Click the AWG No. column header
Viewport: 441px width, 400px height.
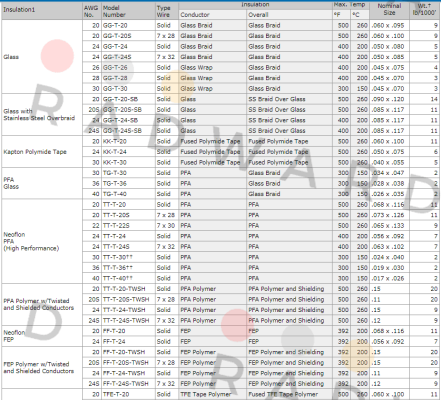(92, 11)
